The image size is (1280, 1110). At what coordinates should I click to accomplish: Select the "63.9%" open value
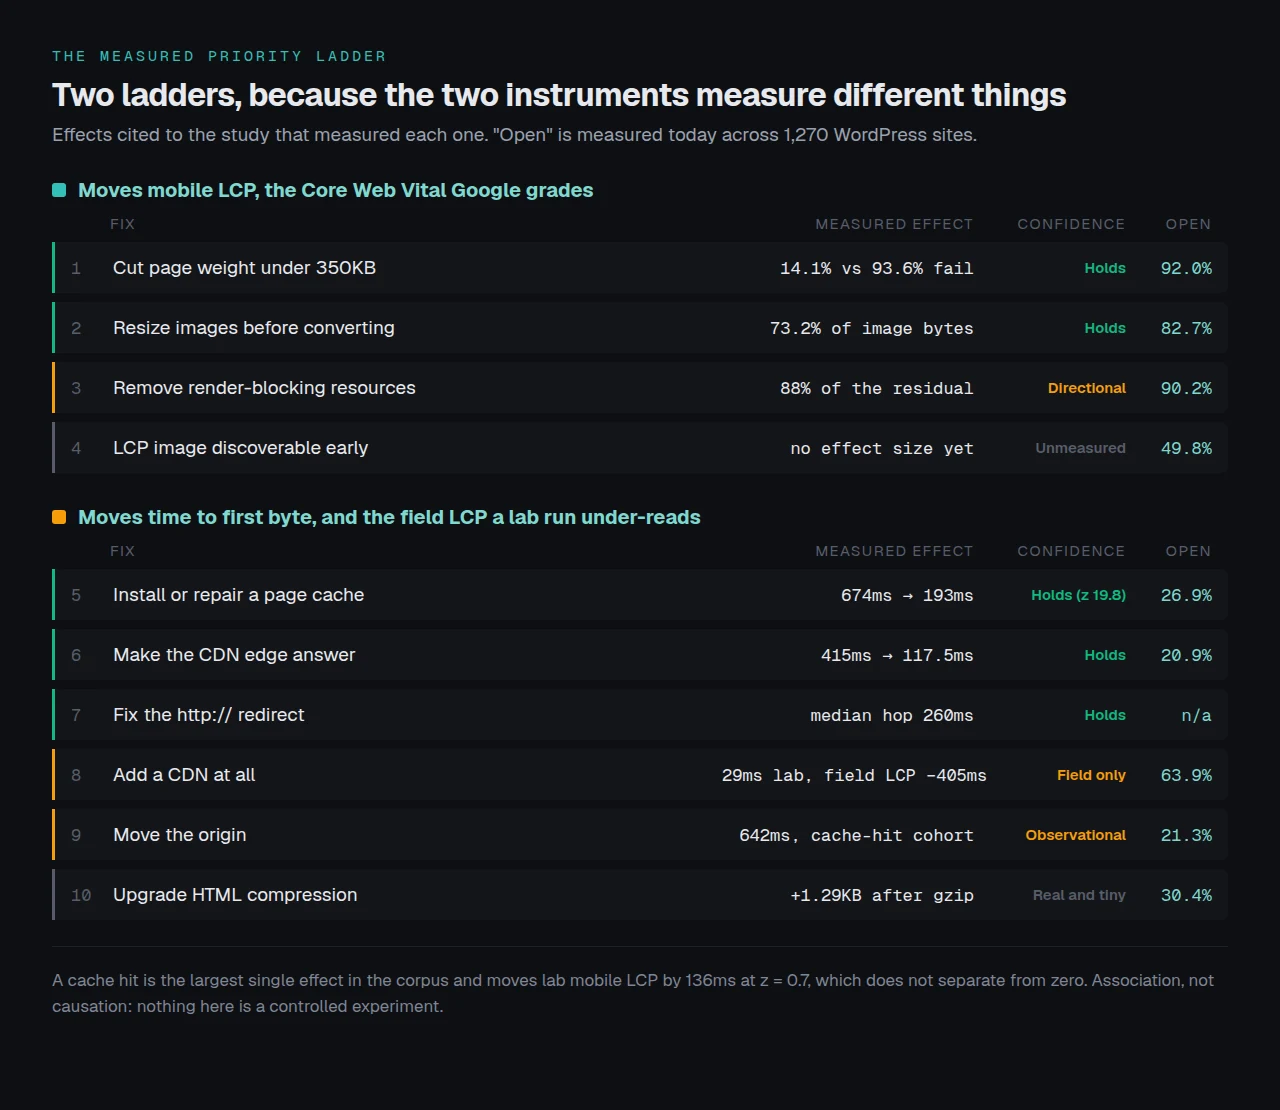coord(1186,775)
